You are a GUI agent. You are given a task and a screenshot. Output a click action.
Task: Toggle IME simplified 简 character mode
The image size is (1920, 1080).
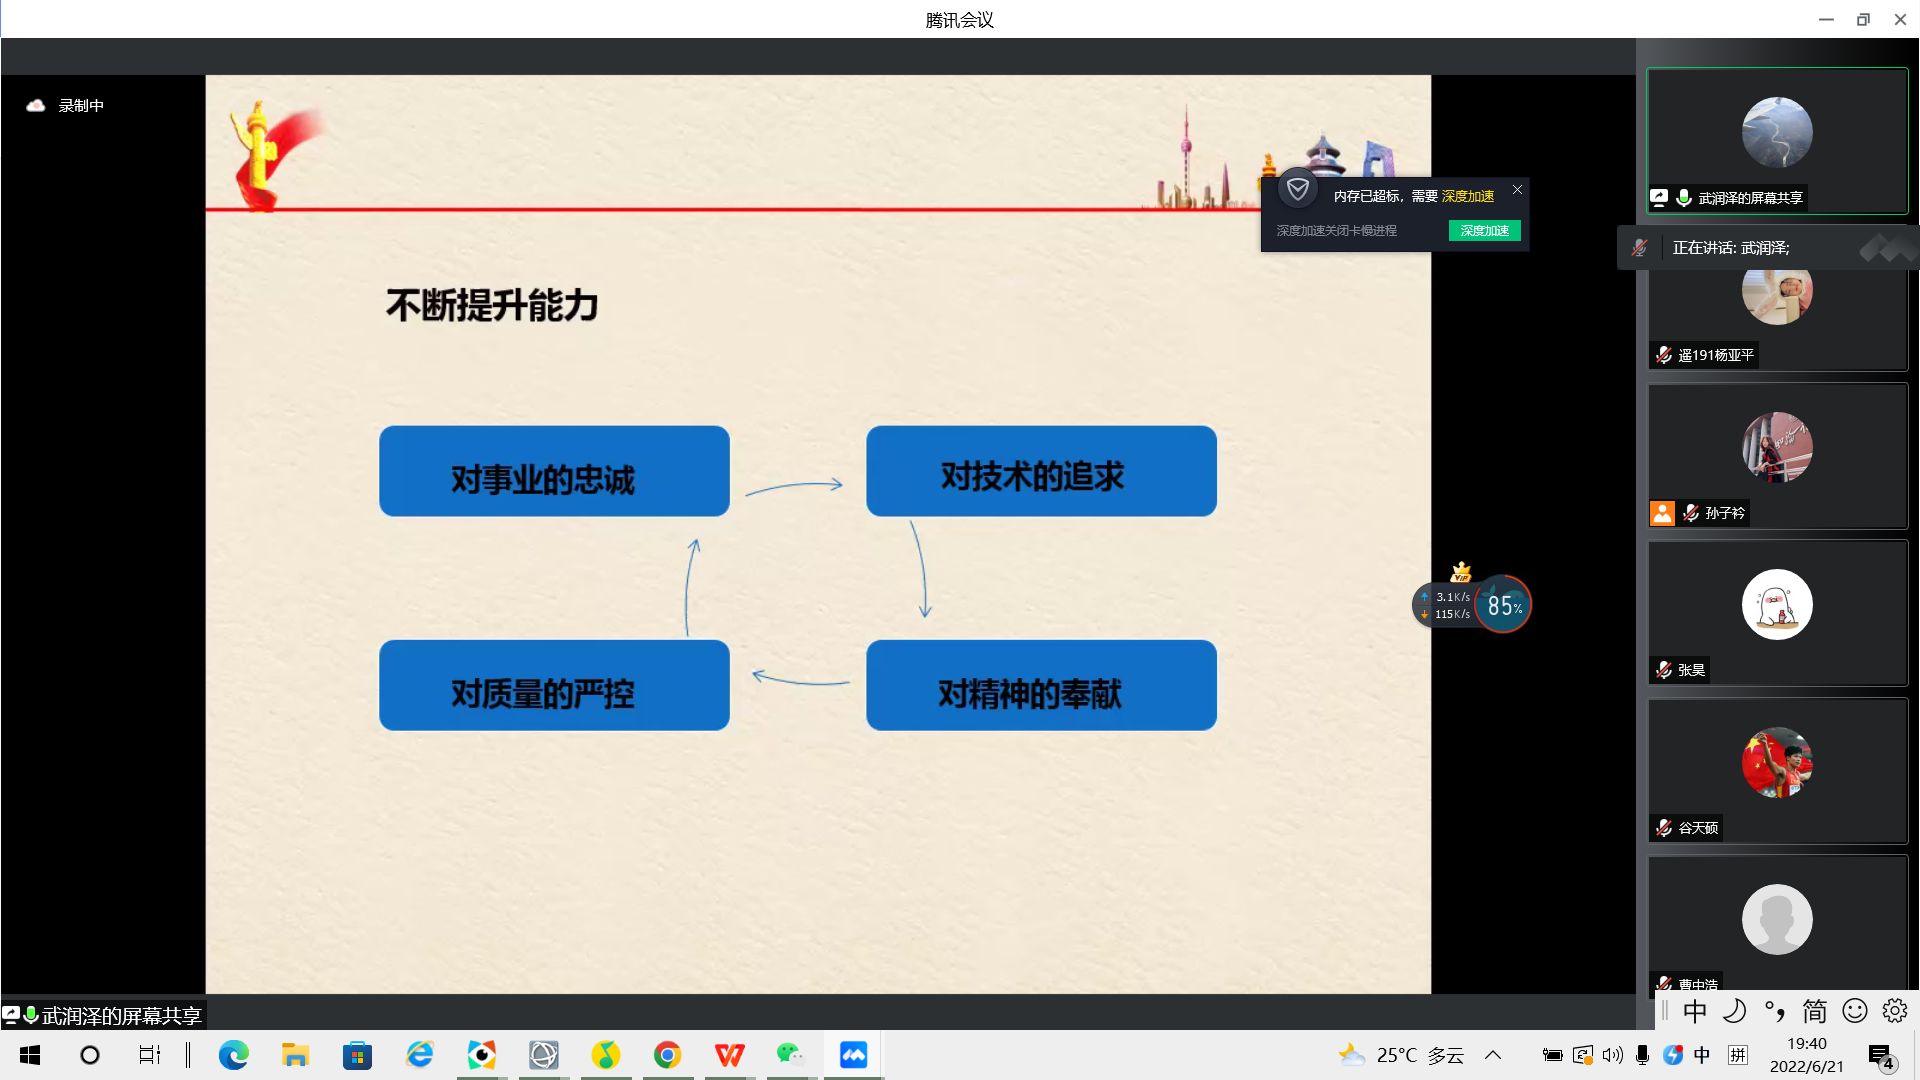point(1814,1011)
